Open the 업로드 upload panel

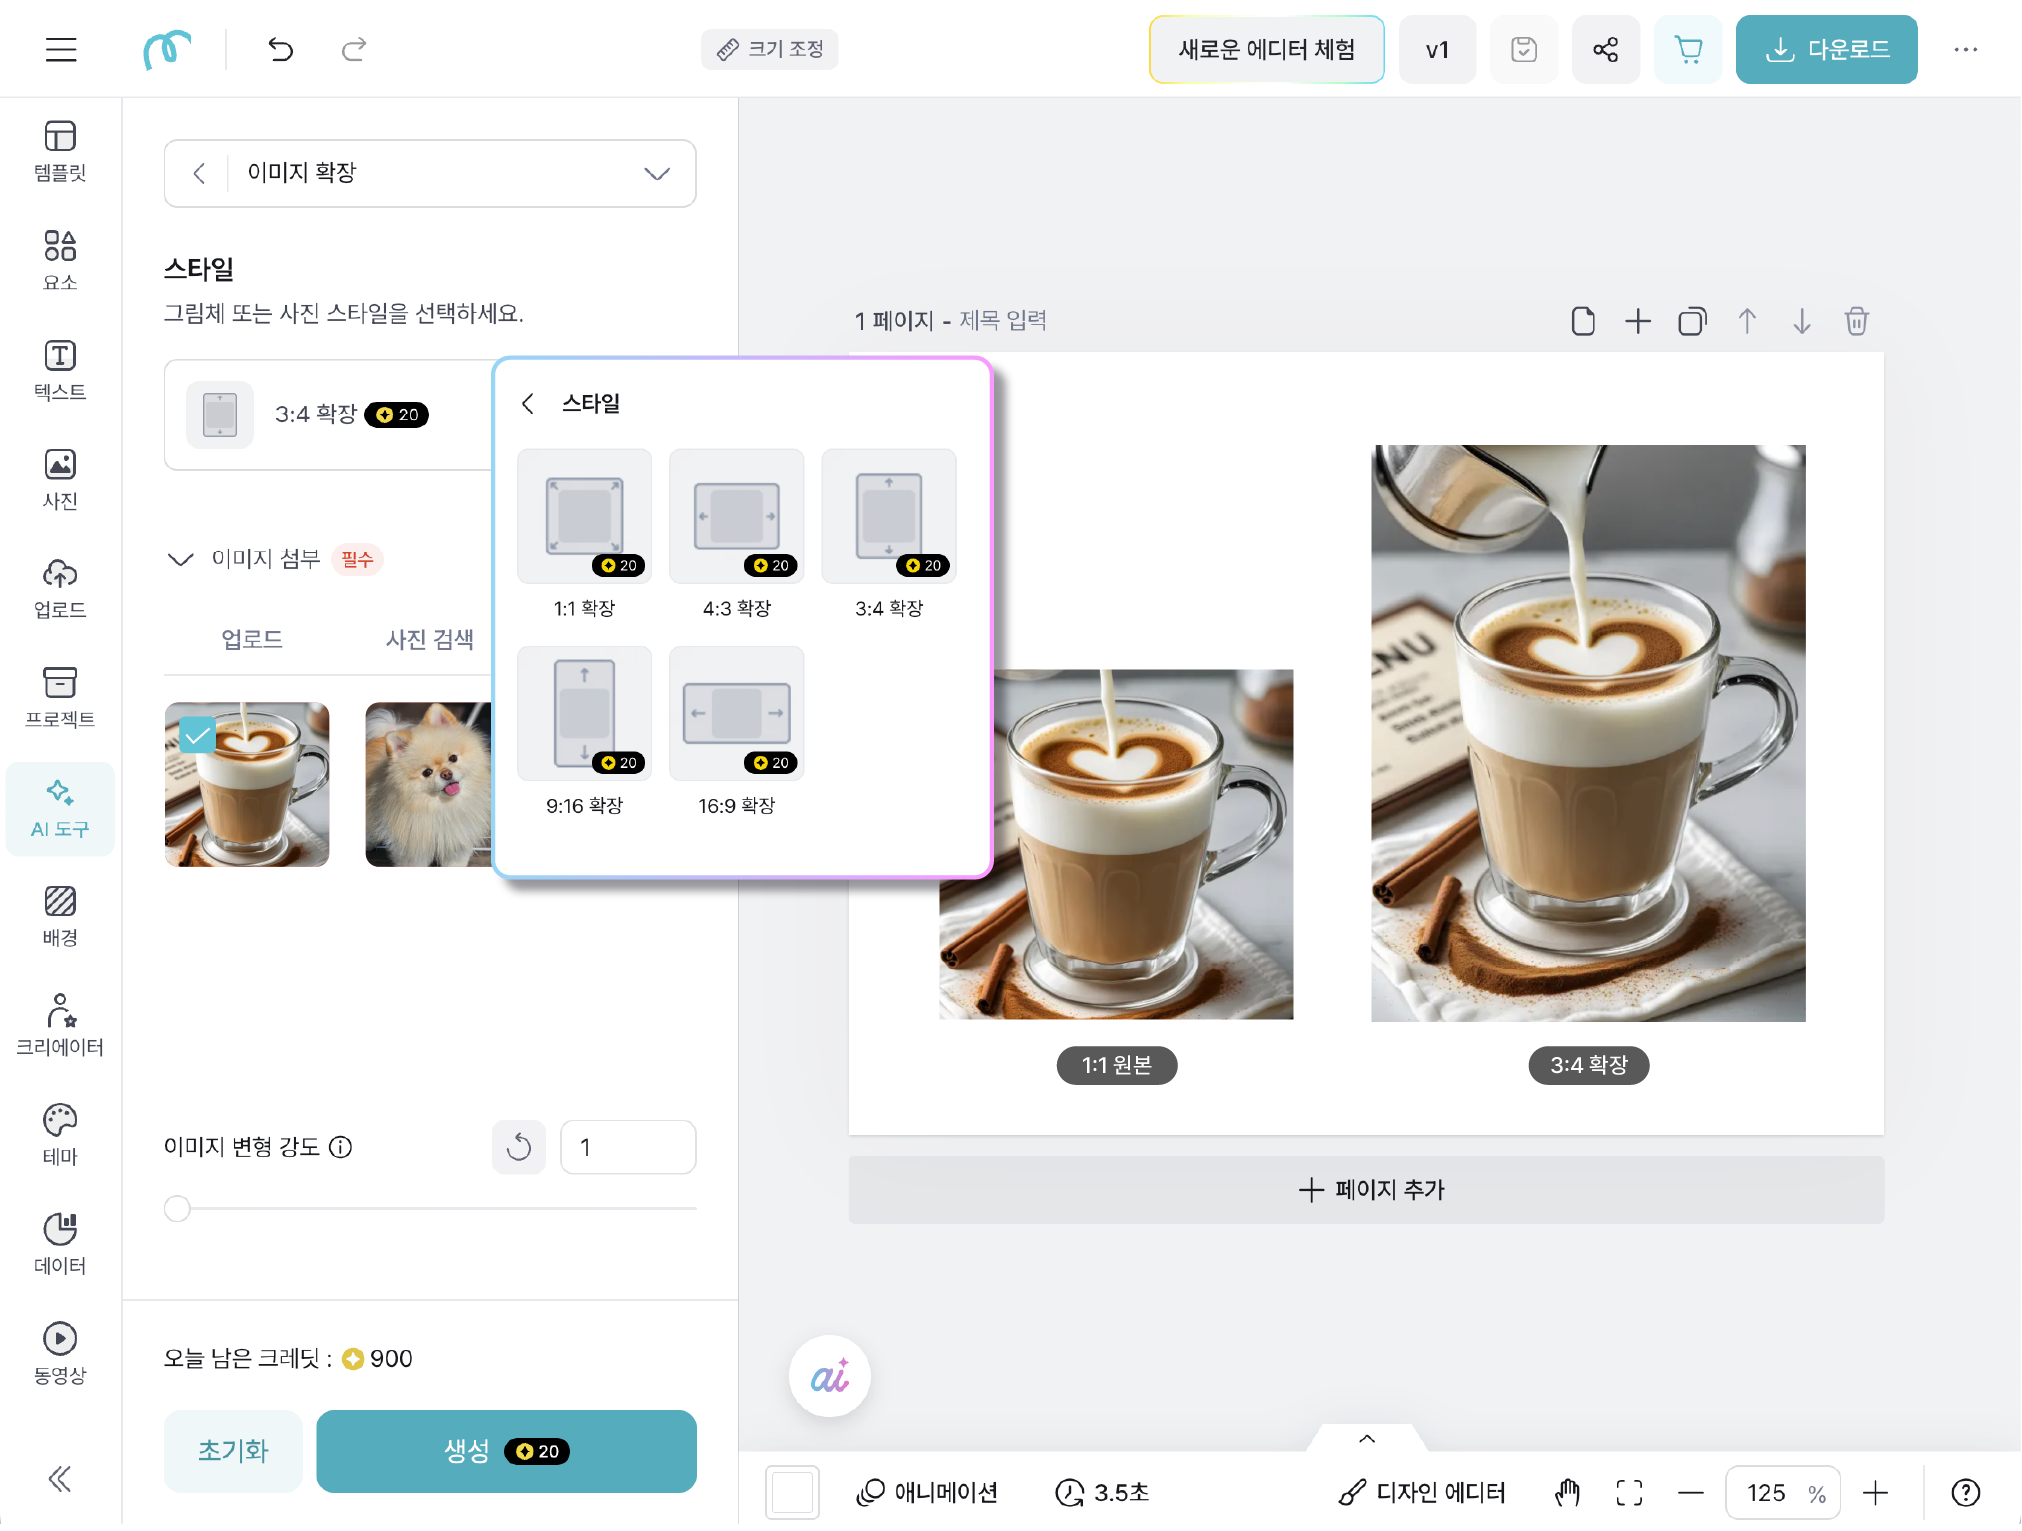click(60, 588)
